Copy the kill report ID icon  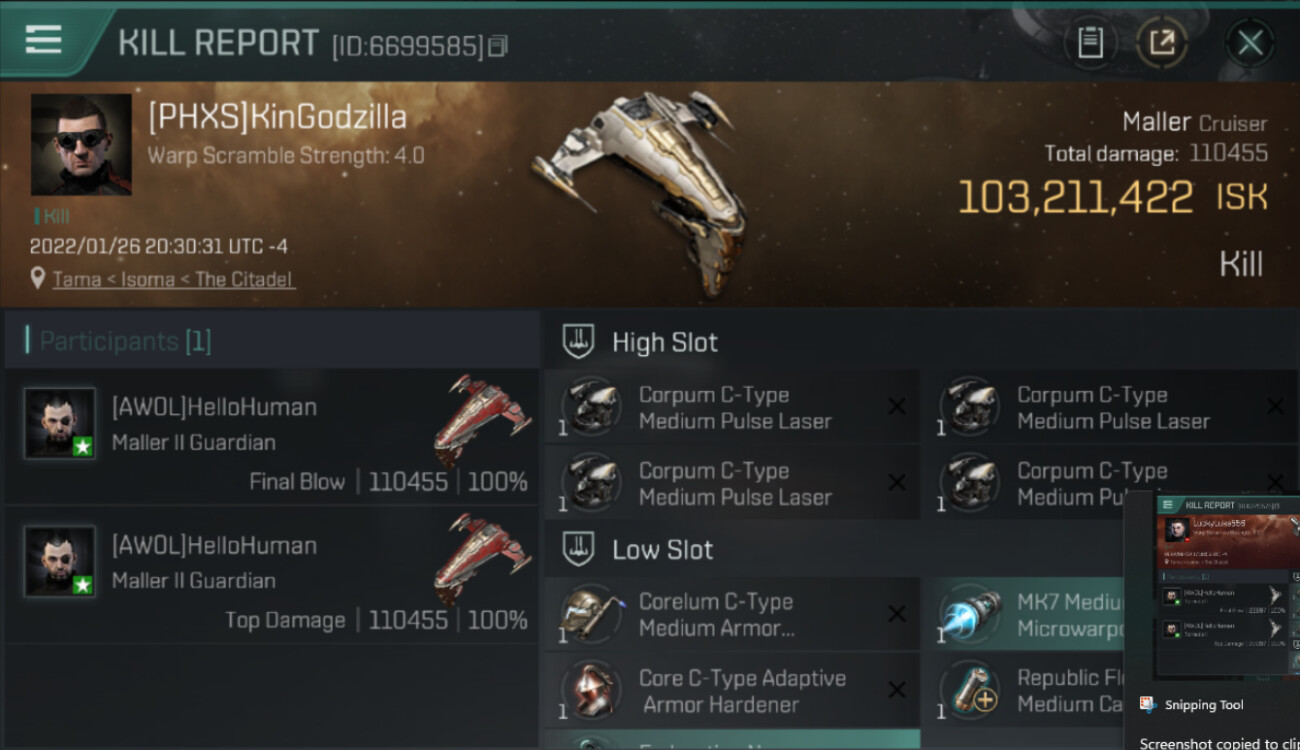(498, 46)
